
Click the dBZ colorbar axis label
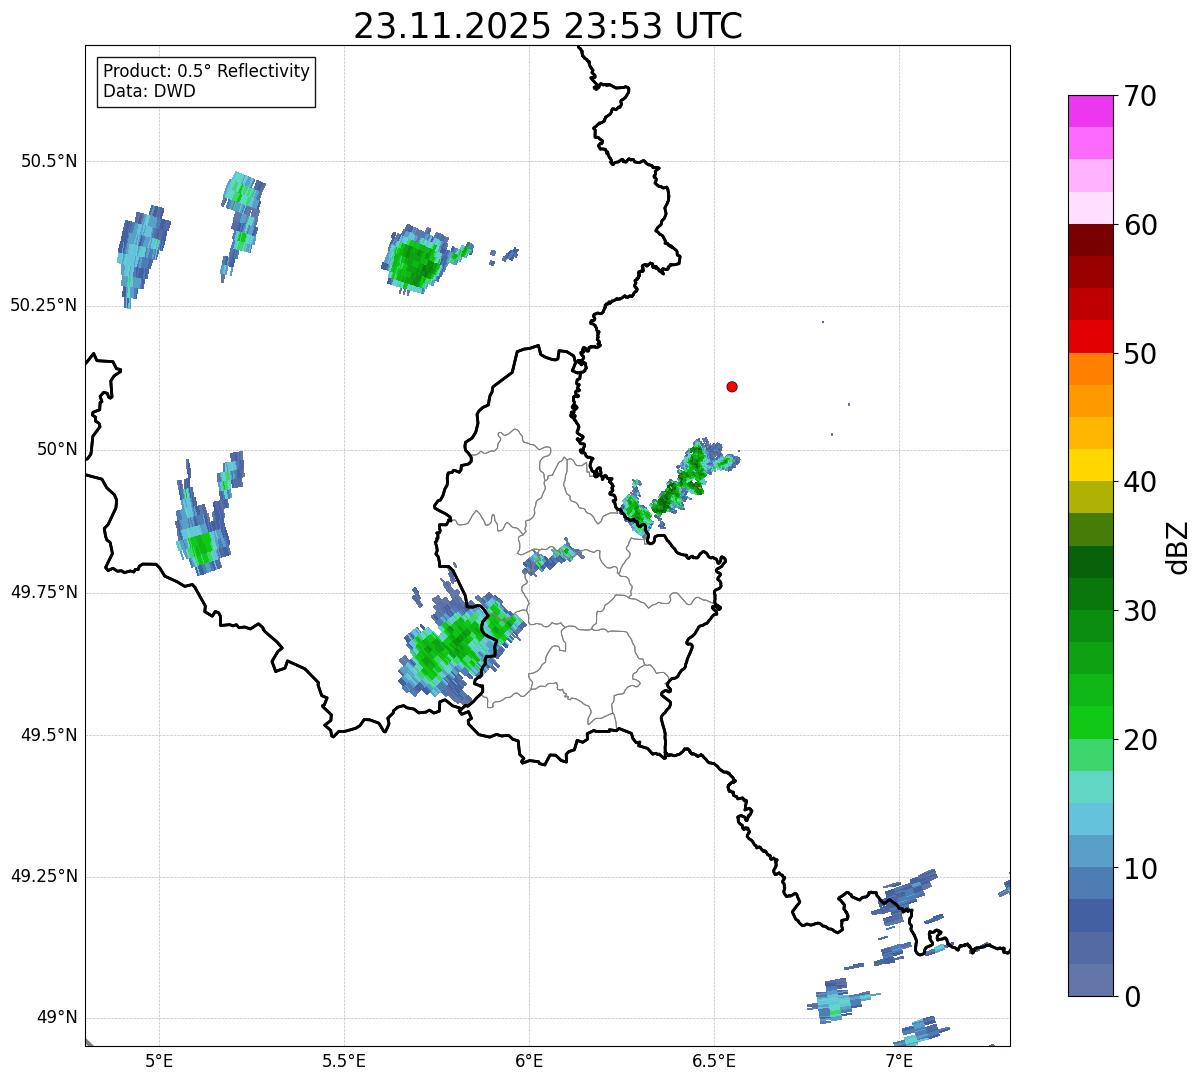click(x=1178, y=546)
